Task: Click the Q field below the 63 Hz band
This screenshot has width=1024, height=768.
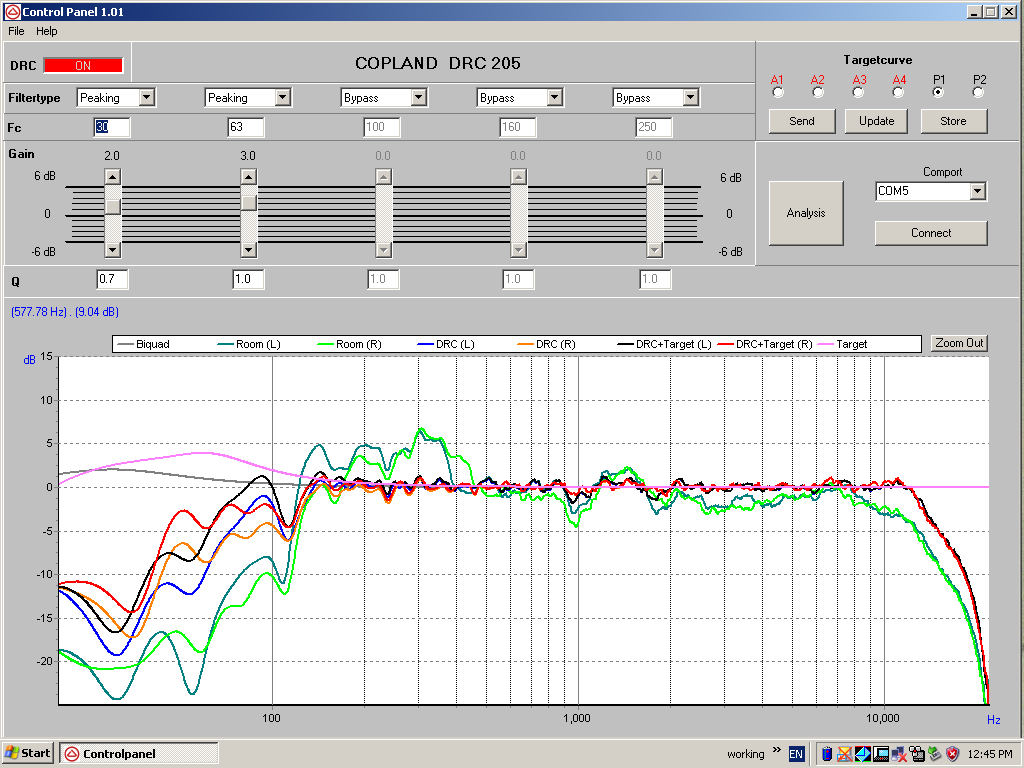Action: click(x=248, y=279)
